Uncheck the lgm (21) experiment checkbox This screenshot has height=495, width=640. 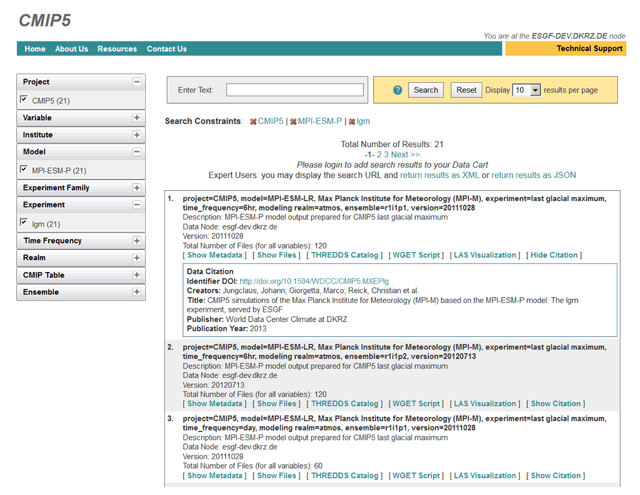pyautogui.click(x=24, y=223)
